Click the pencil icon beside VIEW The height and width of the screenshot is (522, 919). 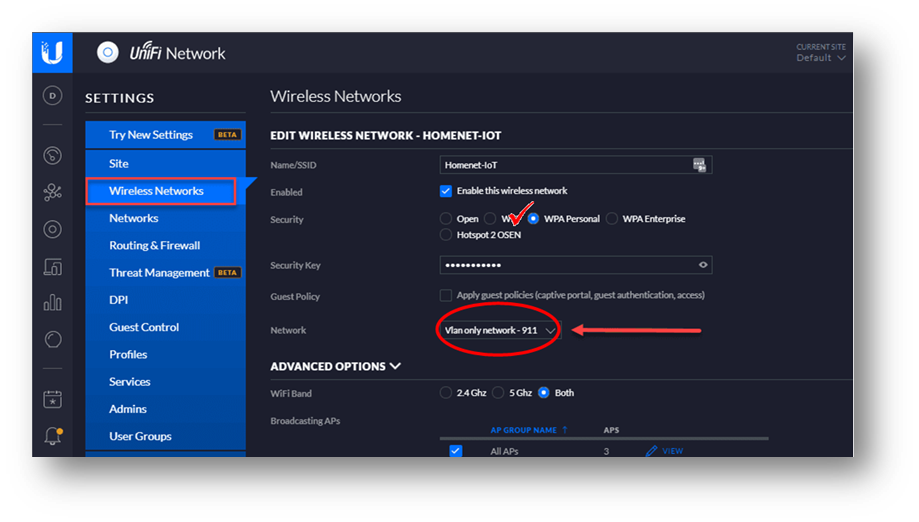(x=651, y=451)
